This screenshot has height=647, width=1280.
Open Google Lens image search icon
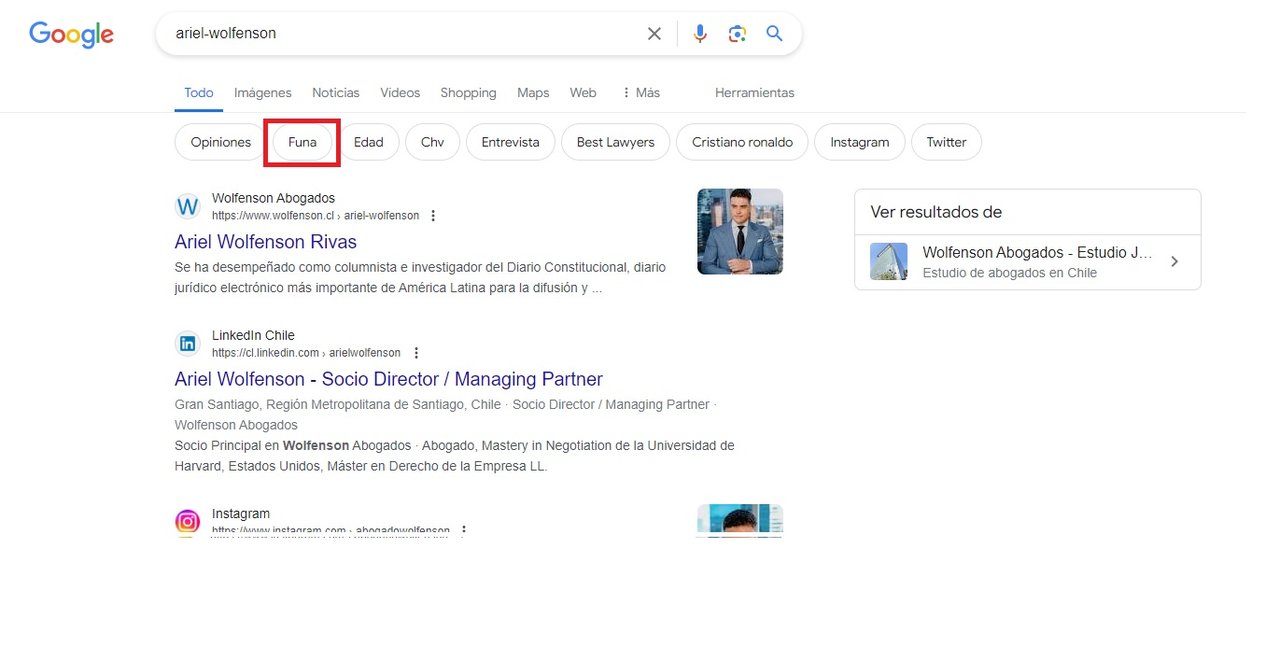click(737, 34)
